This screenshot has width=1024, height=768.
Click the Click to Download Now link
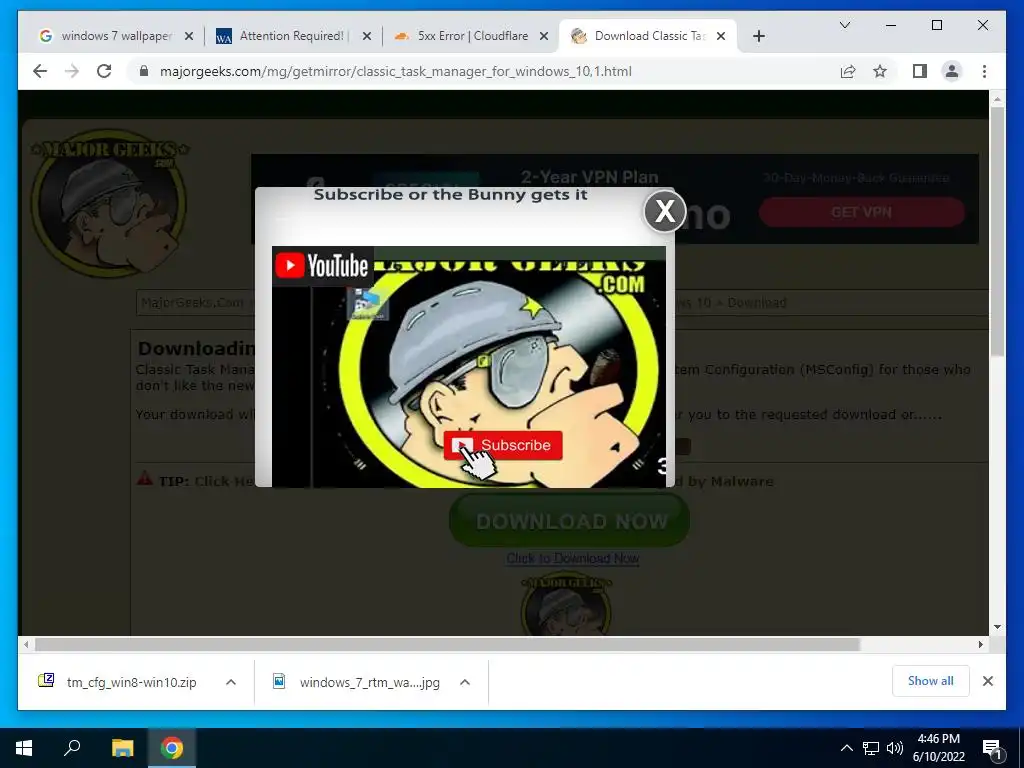[x=573, y=558]
